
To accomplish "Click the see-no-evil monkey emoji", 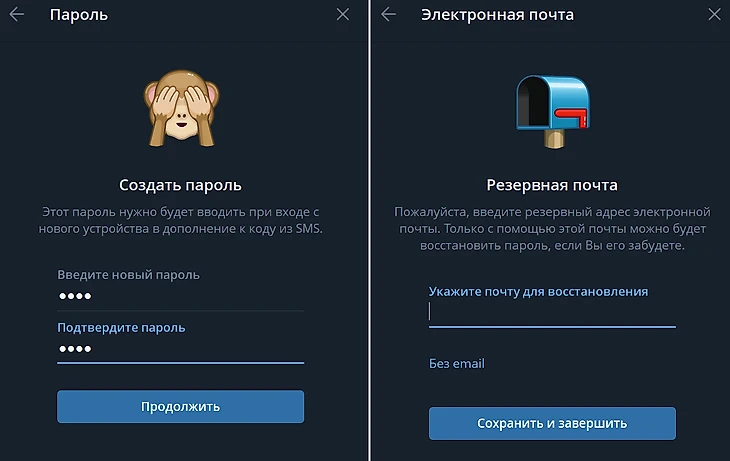I will (181, 108).
